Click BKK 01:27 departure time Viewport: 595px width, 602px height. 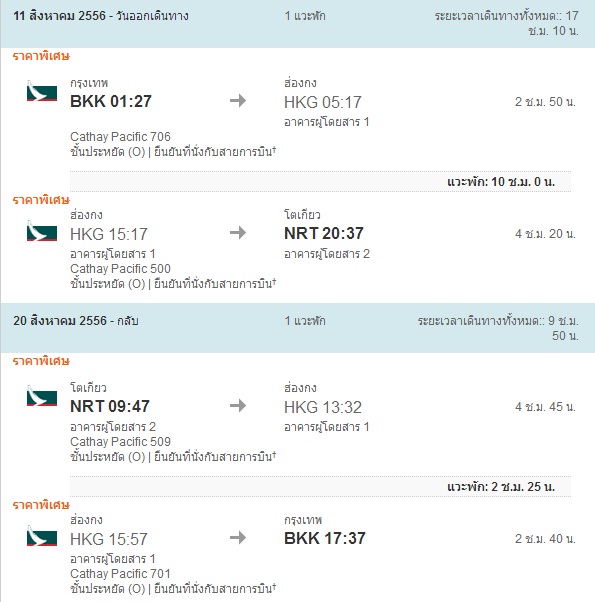111,101
